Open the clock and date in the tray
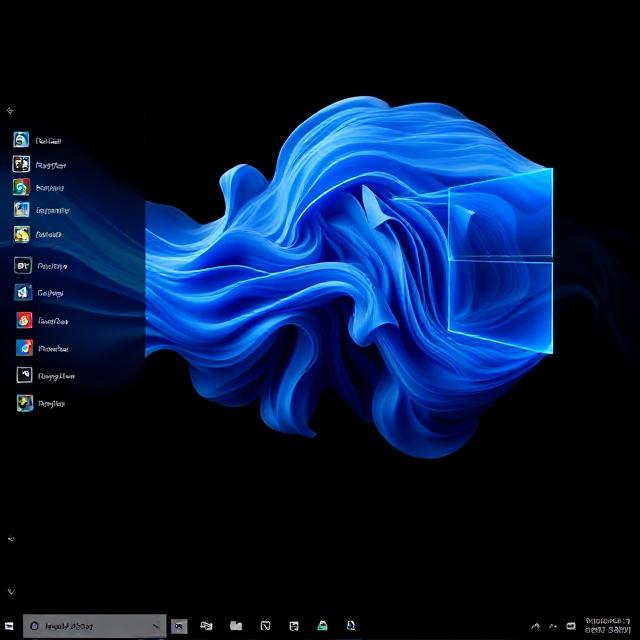The width and height of the screenshot is (640, 640). click(608, 625)
